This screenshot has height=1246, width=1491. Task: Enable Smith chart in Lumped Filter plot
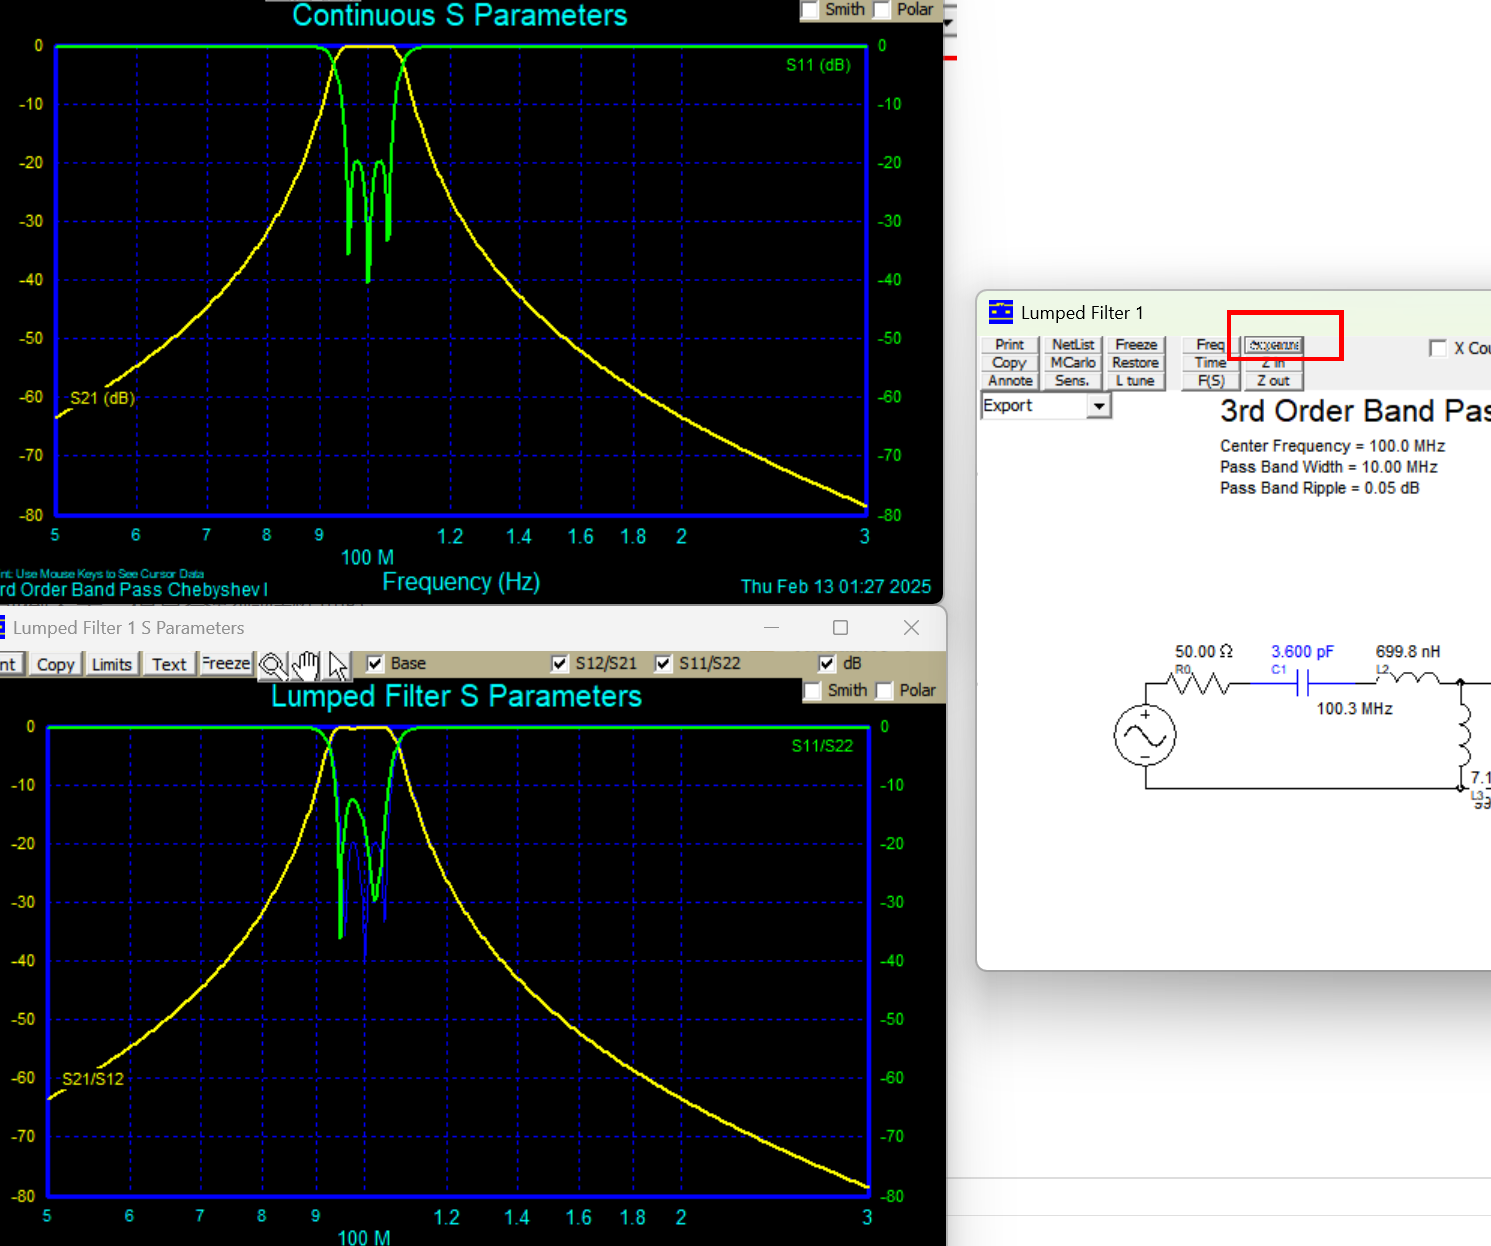click(813, 691)
